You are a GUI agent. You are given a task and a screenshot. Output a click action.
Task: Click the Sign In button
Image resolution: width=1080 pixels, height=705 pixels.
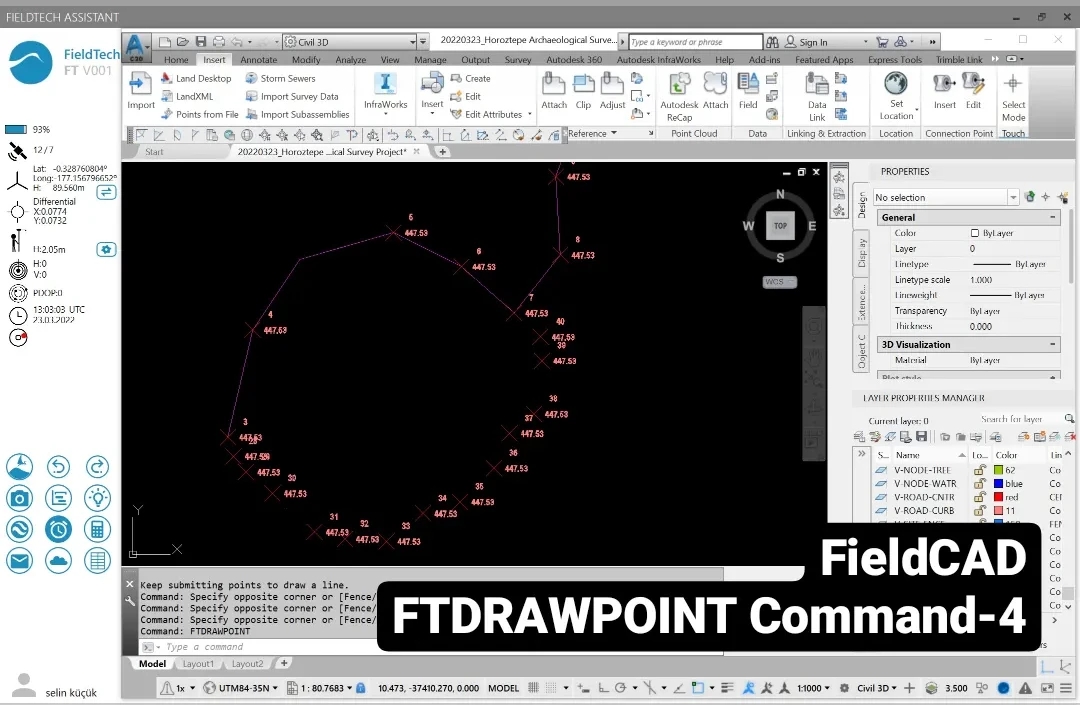point(807,42)
